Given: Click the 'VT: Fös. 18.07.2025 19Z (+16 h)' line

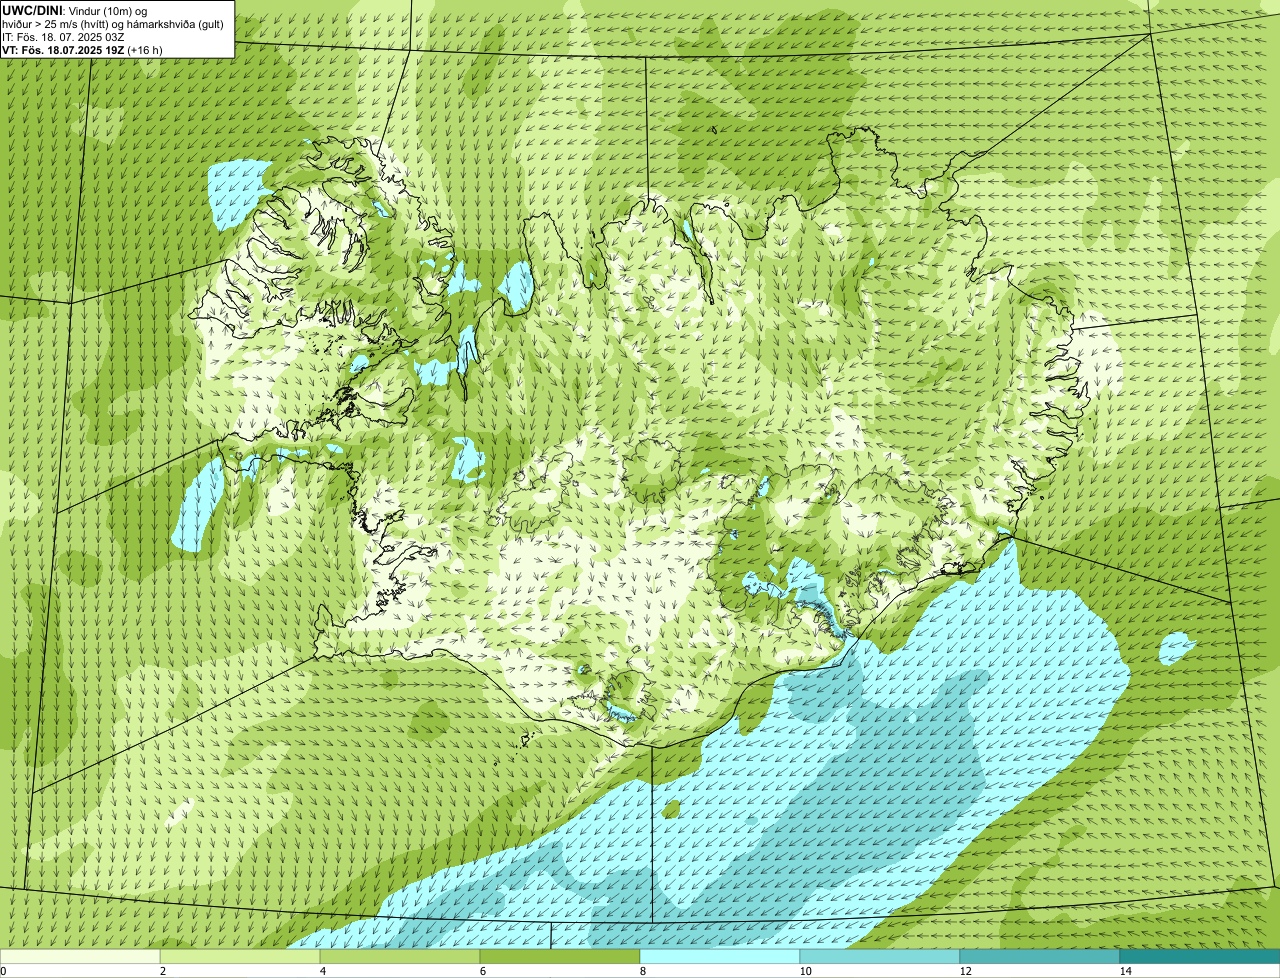Looking at the screenshot, I should coord(82,50).
